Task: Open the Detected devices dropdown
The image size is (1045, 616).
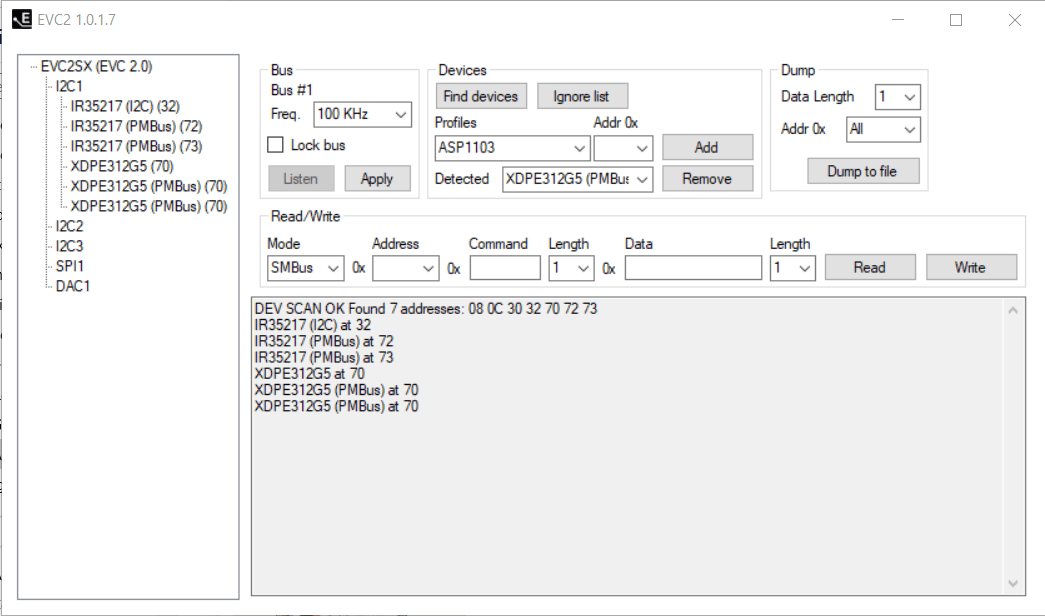Action: [x=577, y=179]
